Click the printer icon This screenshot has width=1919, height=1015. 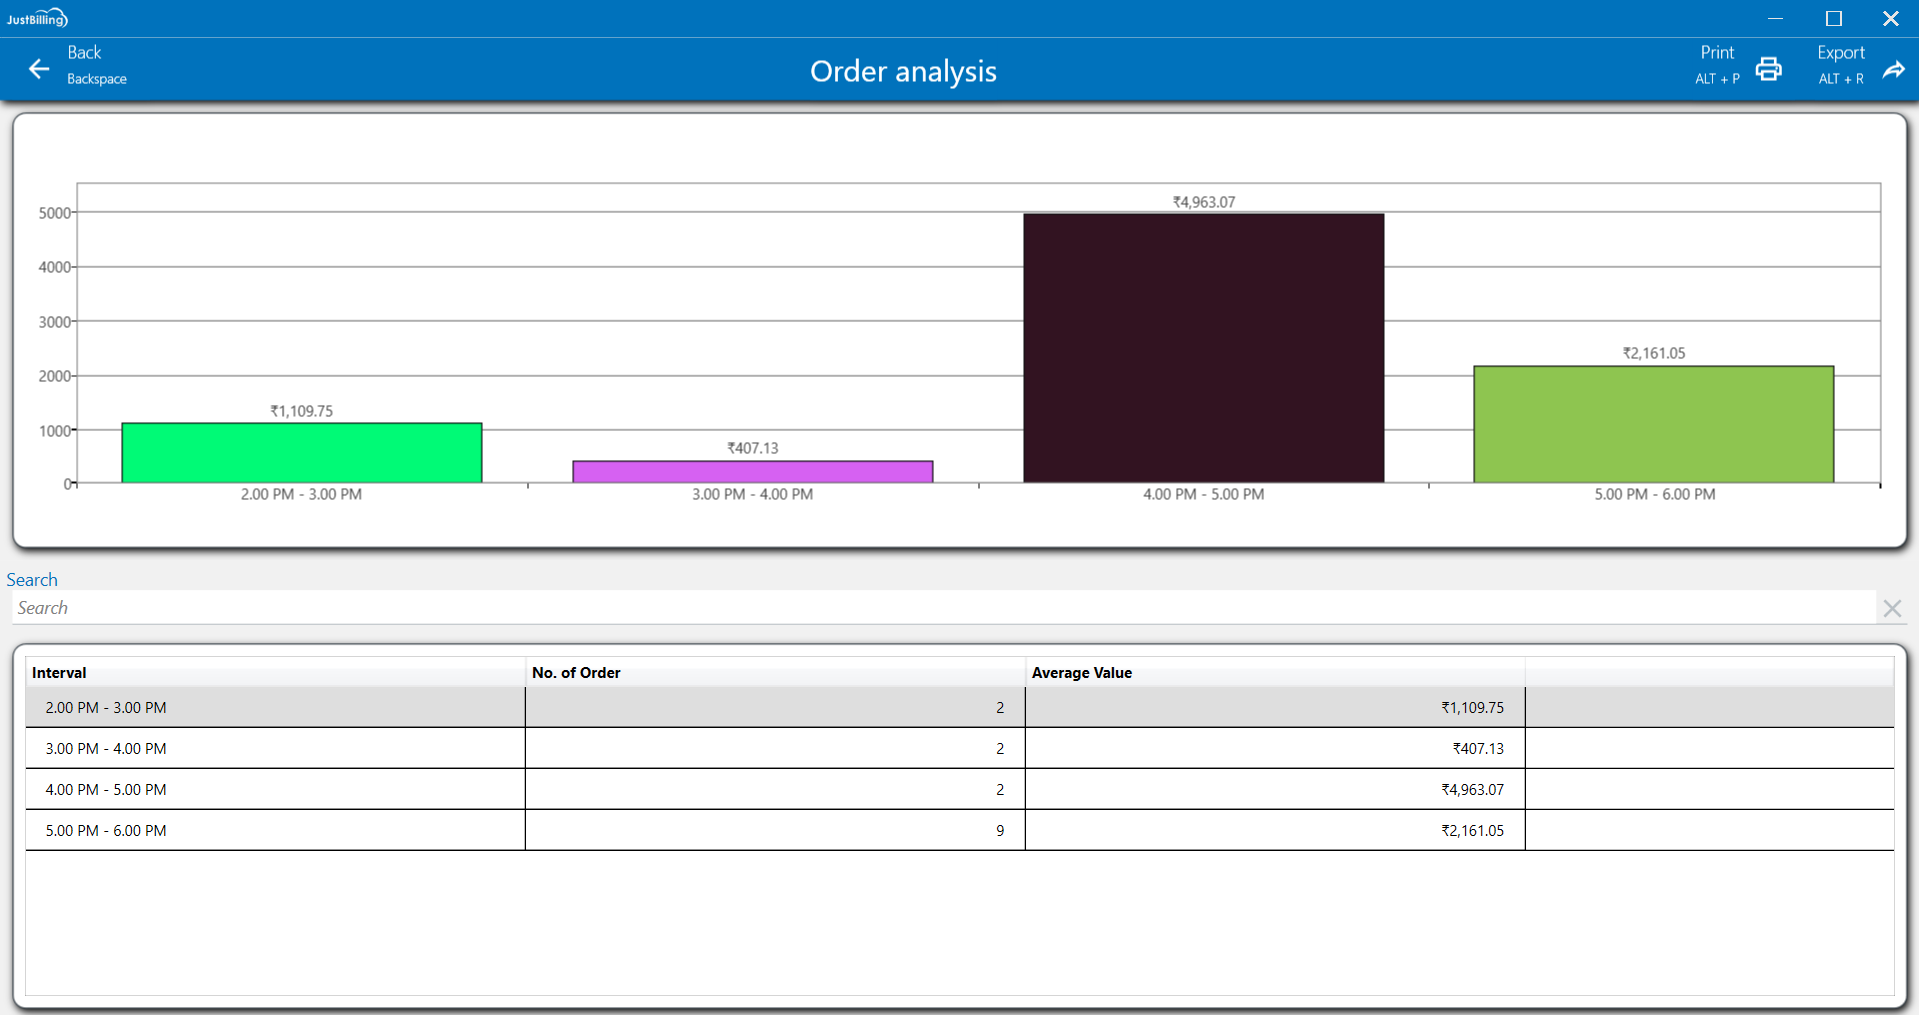point(1768,69)
